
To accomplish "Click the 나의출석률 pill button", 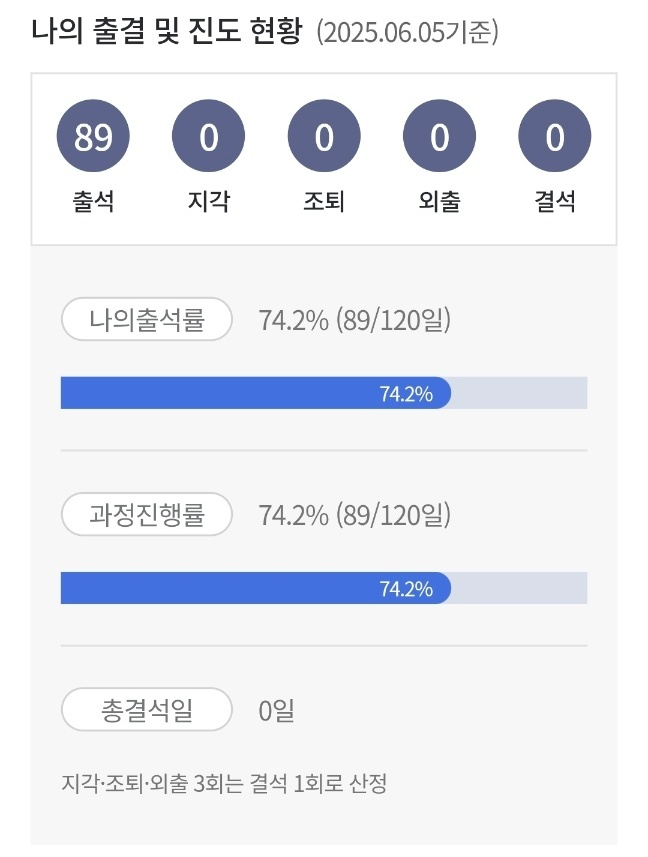I will click(x=146, y=321).
